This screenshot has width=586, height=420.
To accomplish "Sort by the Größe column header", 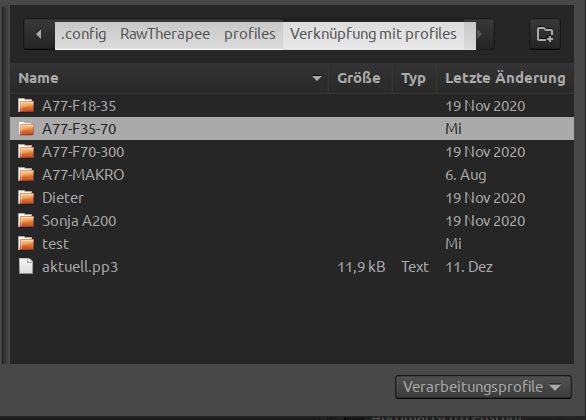I will [360, 78].
